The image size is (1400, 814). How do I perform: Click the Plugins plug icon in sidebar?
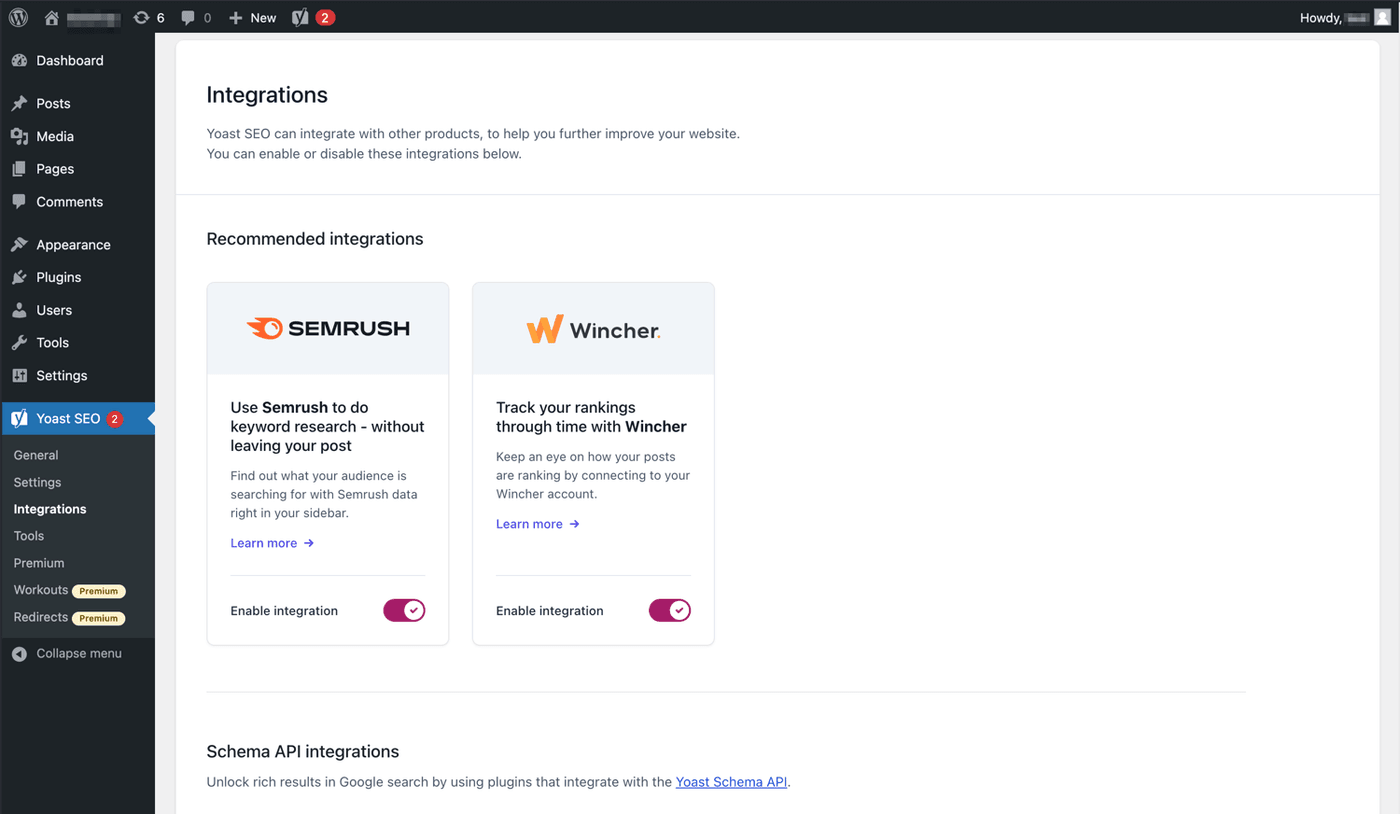click(19, 277)
